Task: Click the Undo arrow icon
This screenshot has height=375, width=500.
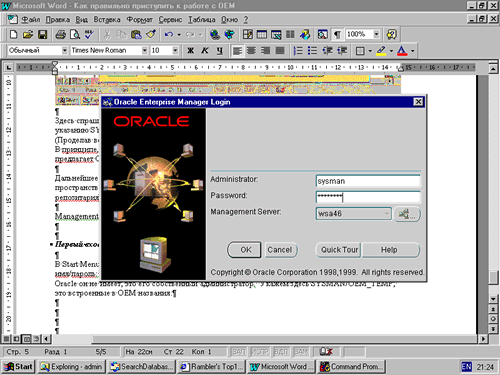Action: coord(169,34)
